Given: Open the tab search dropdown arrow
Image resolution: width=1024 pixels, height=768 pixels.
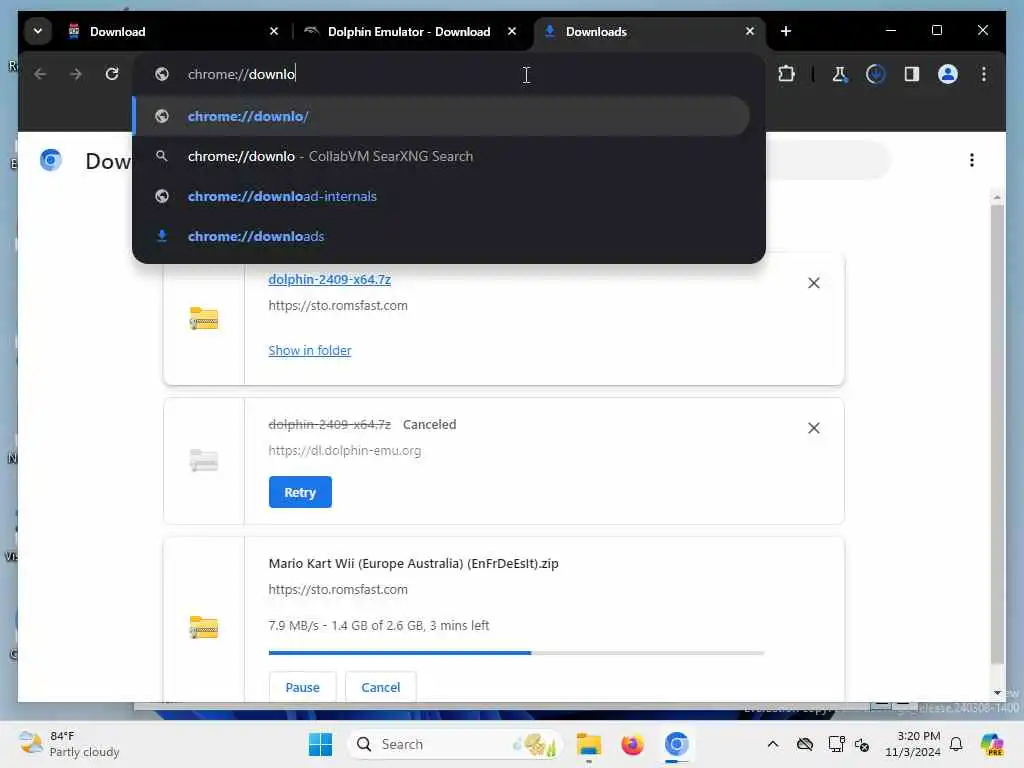Looking at the screenshot, I should (x=38, y=31).
